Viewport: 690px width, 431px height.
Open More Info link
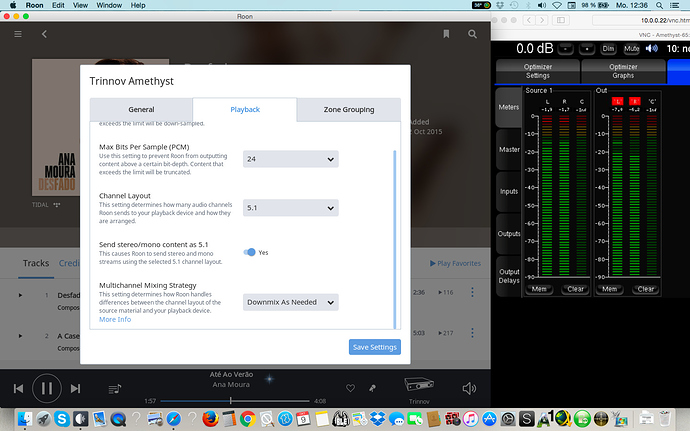click(115, 320)
